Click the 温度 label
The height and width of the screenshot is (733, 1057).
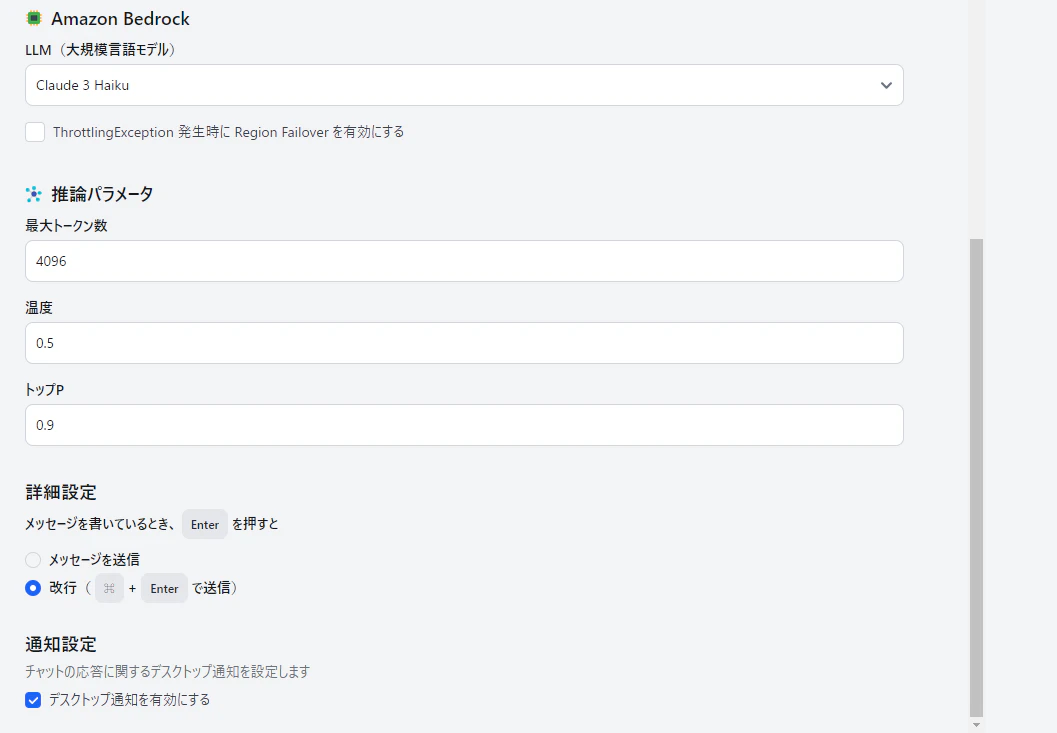click(x=39, y=308)
